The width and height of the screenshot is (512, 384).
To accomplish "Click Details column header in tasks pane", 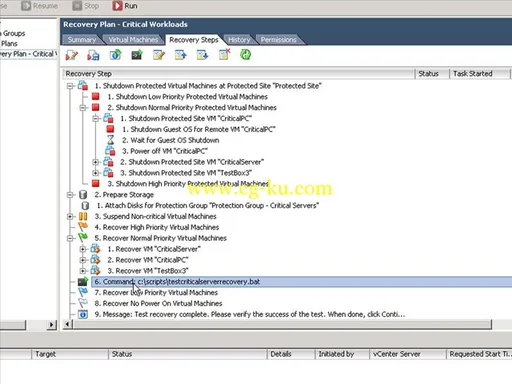I will [x=291, y=354].
